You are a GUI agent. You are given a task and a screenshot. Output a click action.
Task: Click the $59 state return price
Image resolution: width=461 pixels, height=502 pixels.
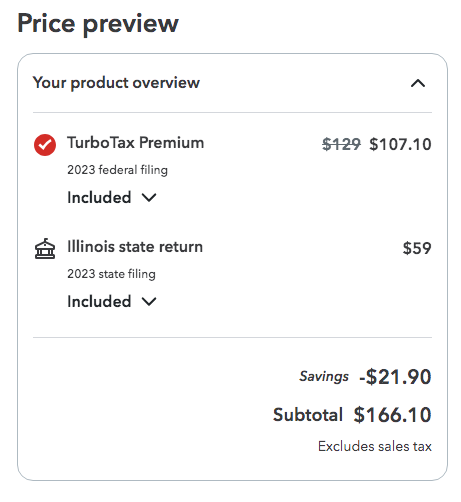[x=417, y=248]
